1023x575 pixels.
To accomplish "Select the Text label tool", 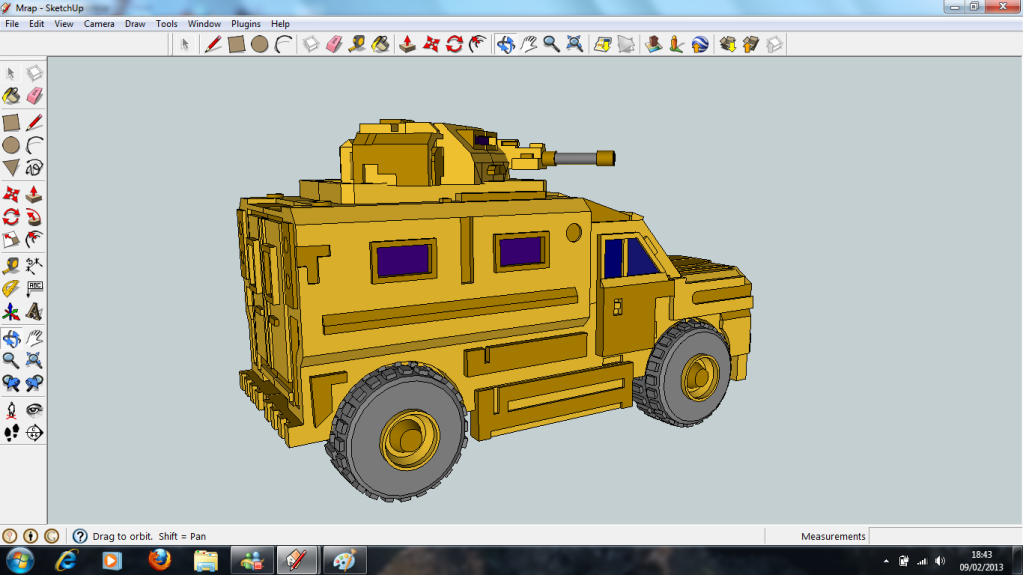I will coord(34,288).
